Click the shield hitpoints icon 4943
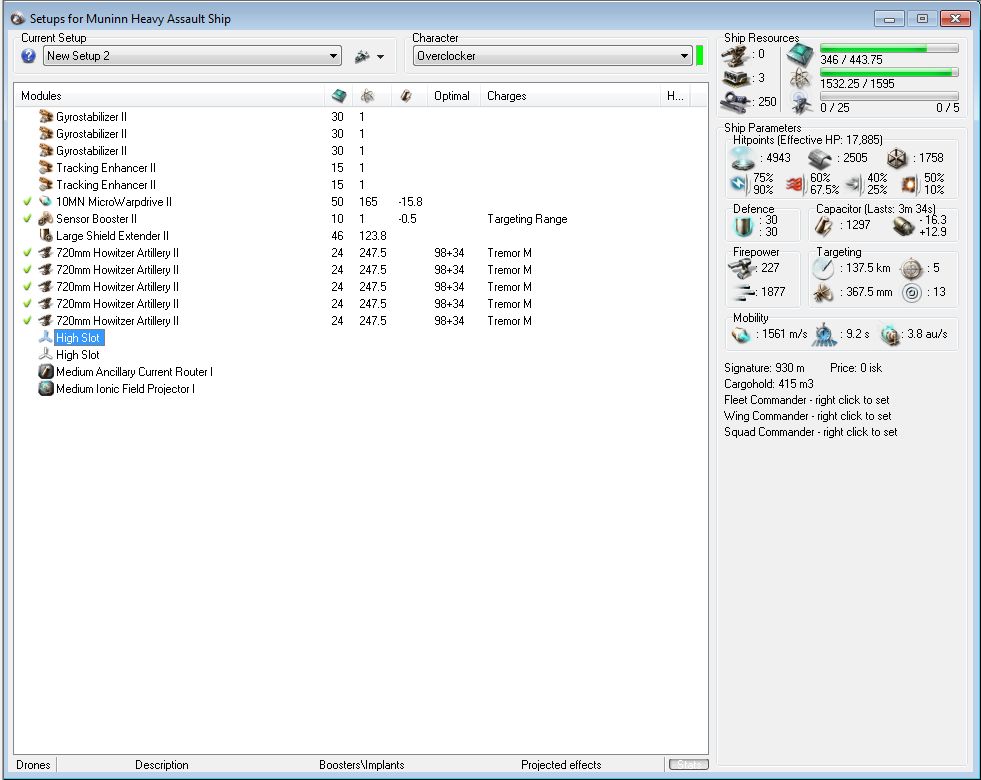The width and height of the screenshot is (981, 780). [743, 158]
